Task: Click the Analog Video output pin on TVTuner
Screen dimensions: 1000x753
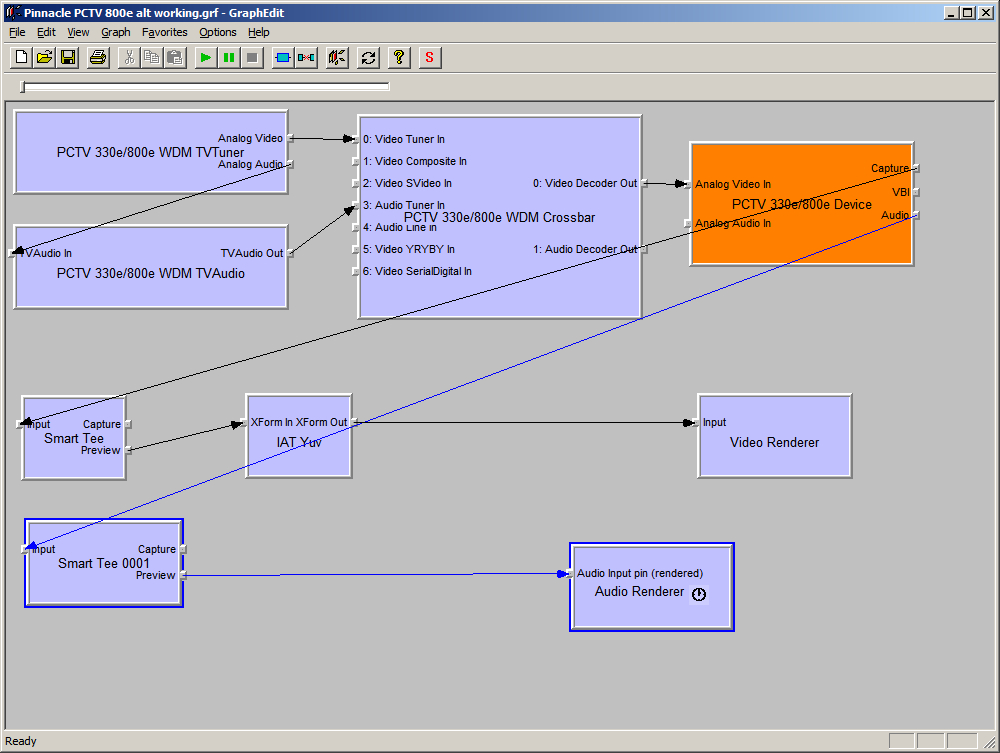Action: pos(290,138)
